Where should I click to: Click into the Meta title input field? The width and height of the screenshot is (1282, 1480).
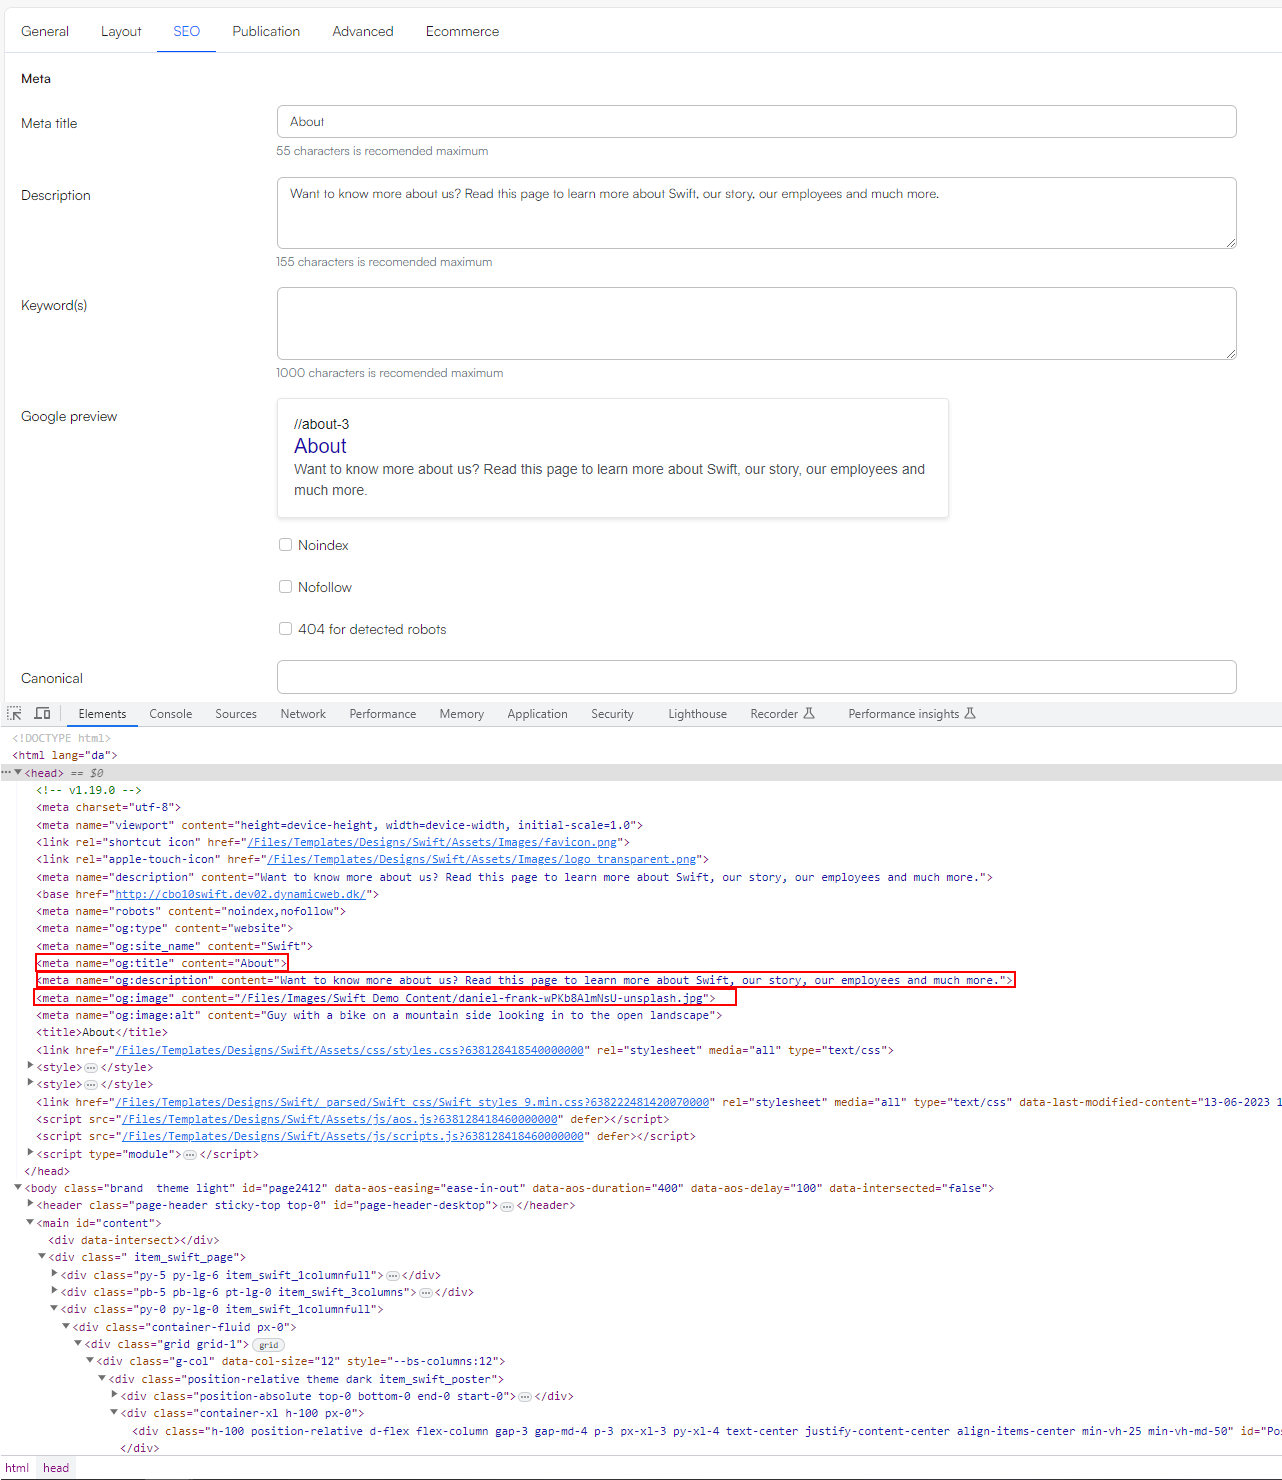click(x=756, y=121)
